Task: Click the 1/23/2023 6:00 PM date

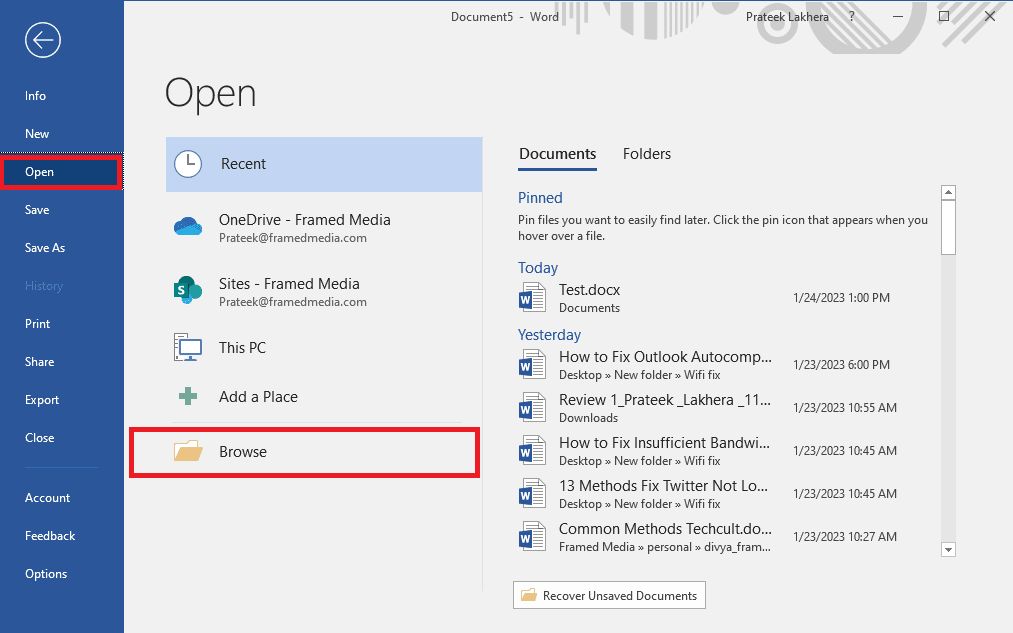Action: pos(841,364)
